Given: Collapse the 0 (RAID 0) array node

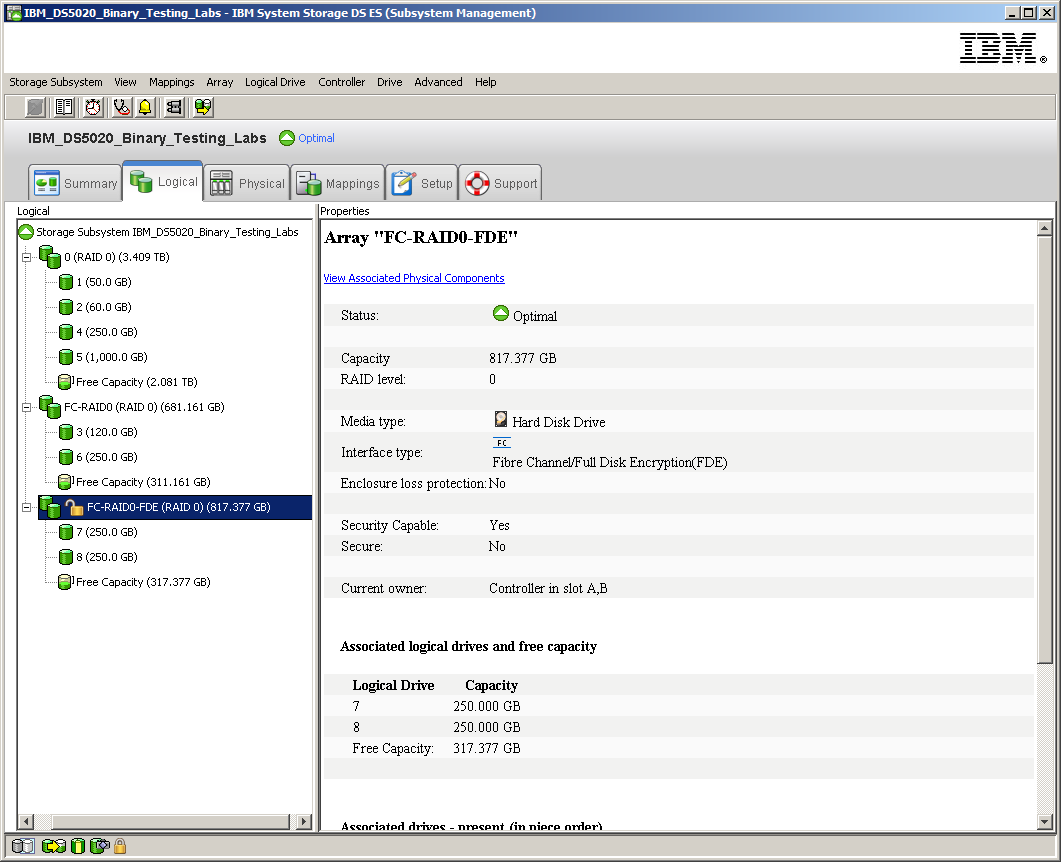Looking at the screenshot, I should click(x=26, y=257).
